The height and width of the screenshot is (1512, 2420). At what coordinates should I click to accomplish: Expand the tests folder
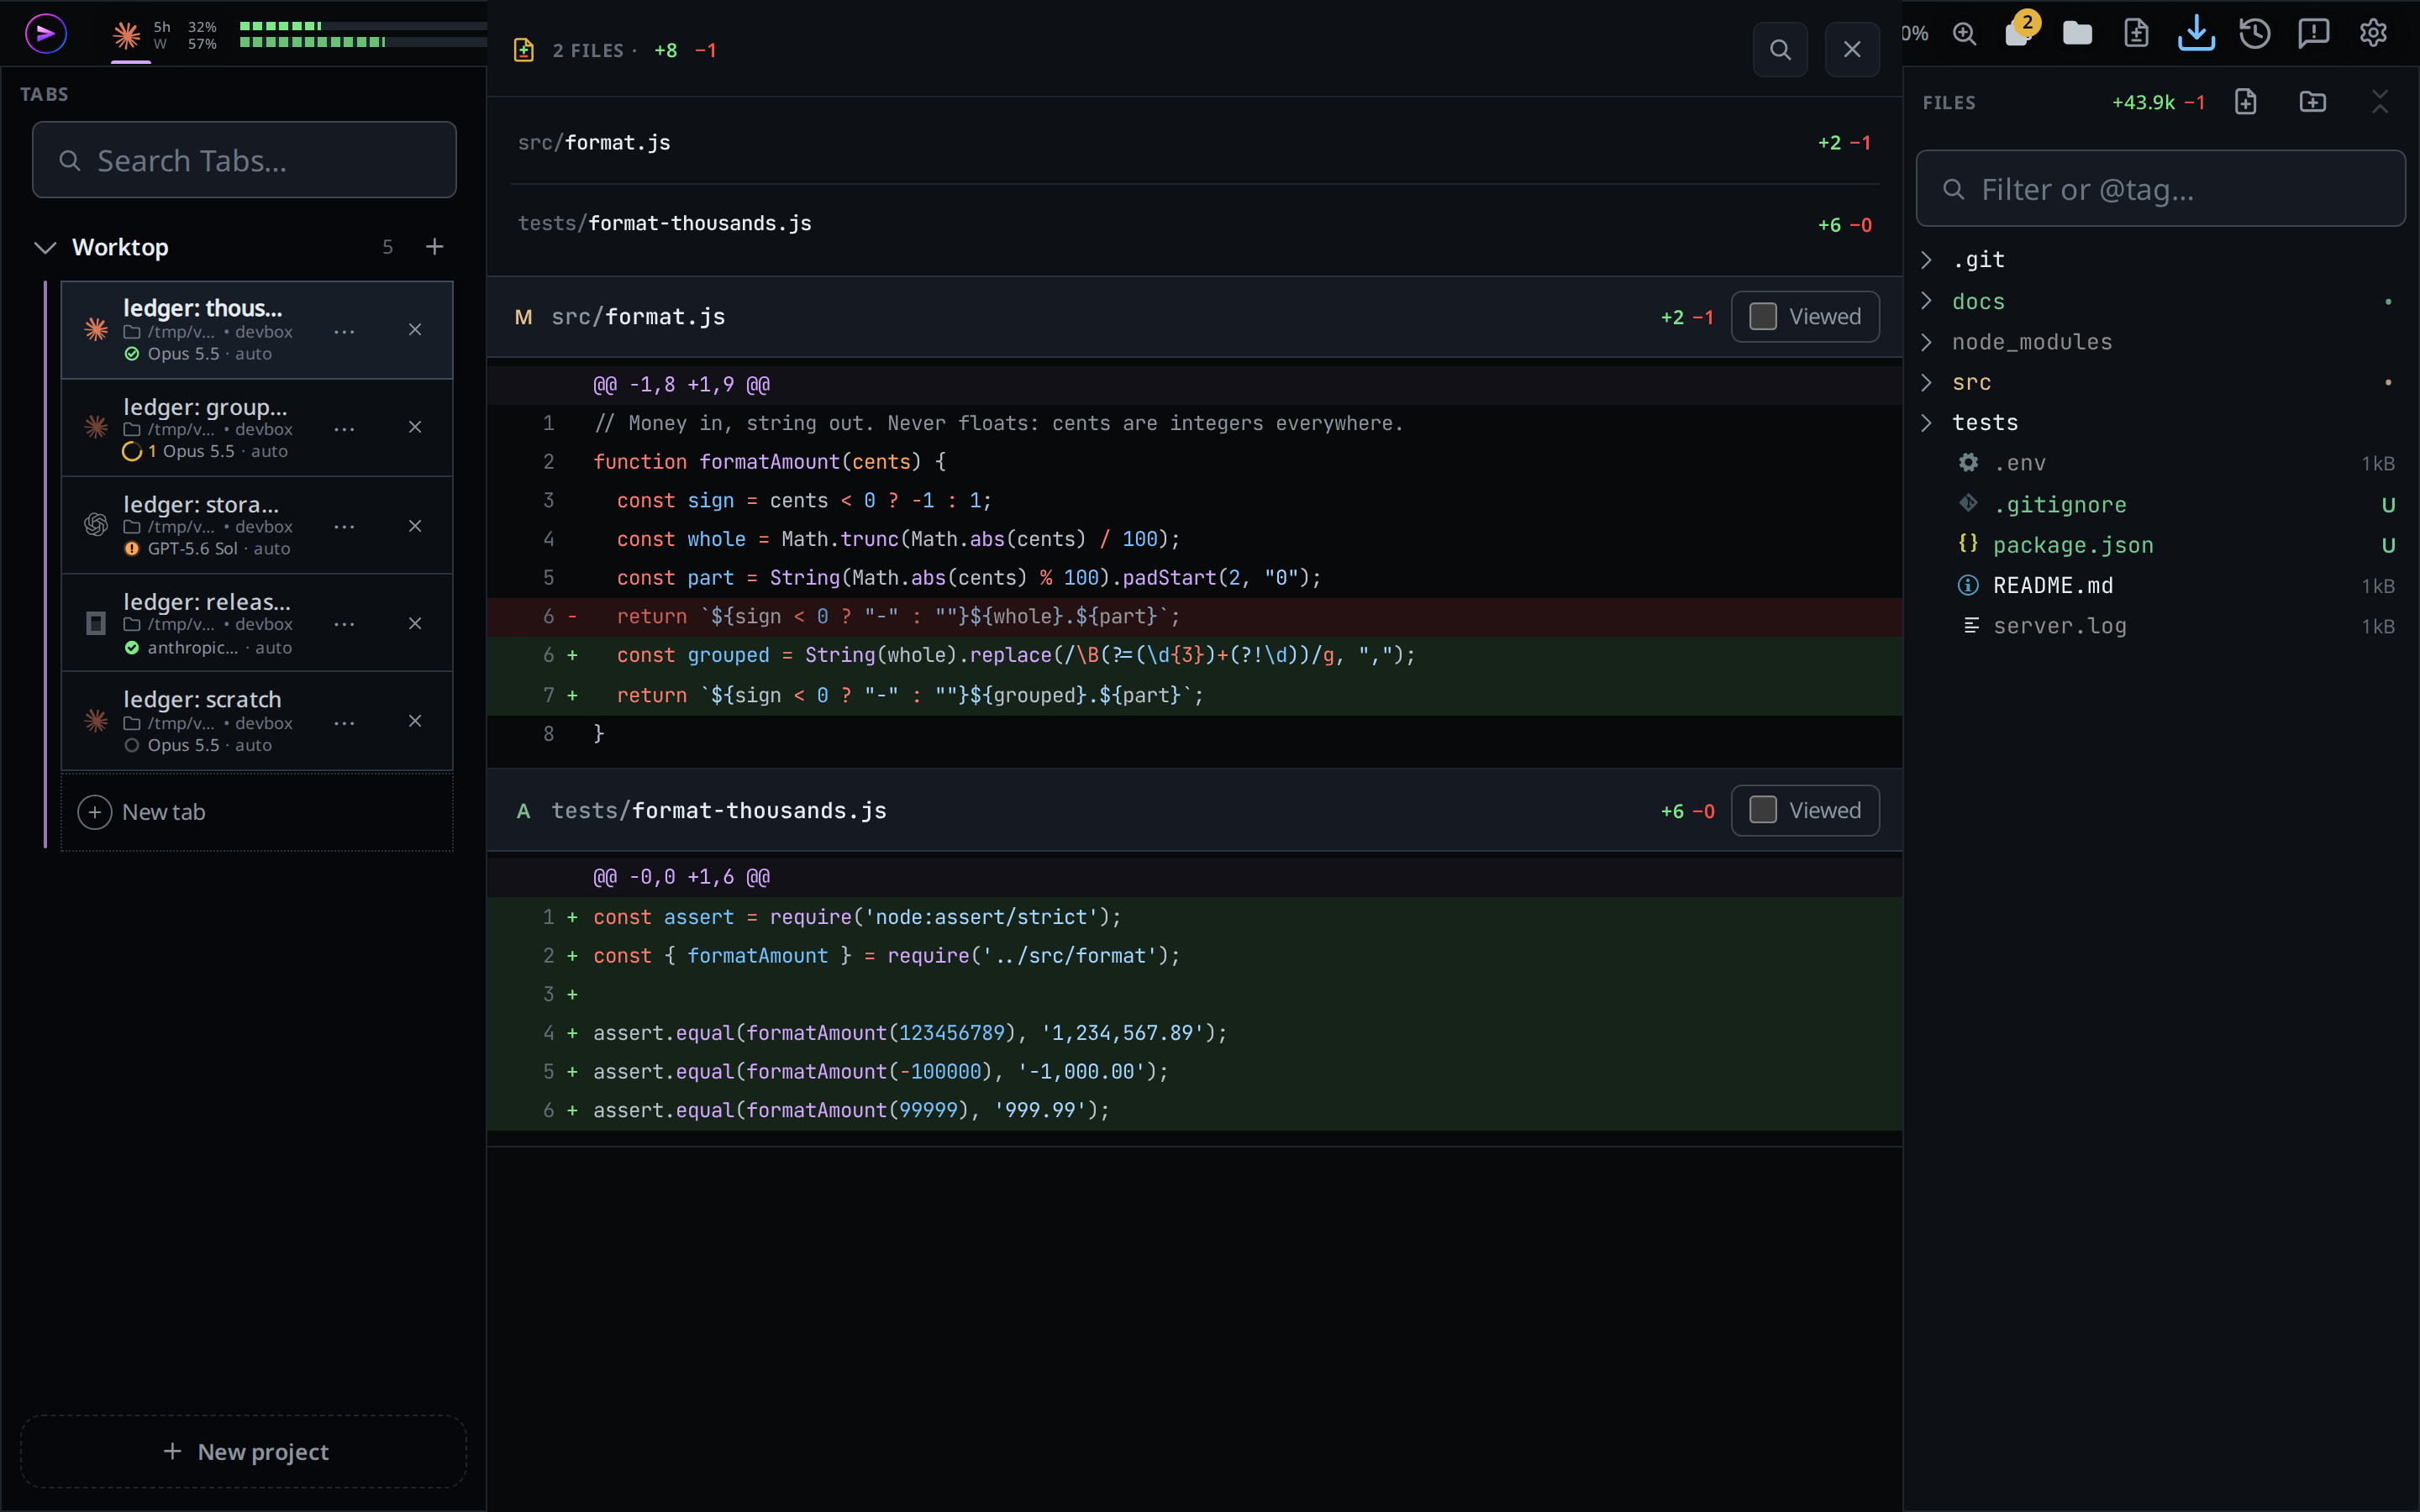1927,423
